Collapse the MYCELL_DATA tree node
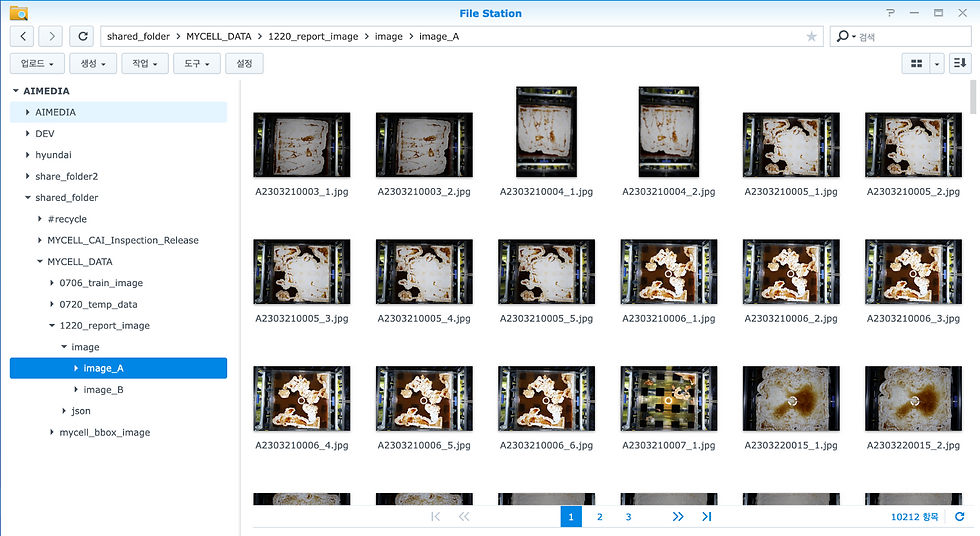The image size is (980, 536). tap(39, 261)
